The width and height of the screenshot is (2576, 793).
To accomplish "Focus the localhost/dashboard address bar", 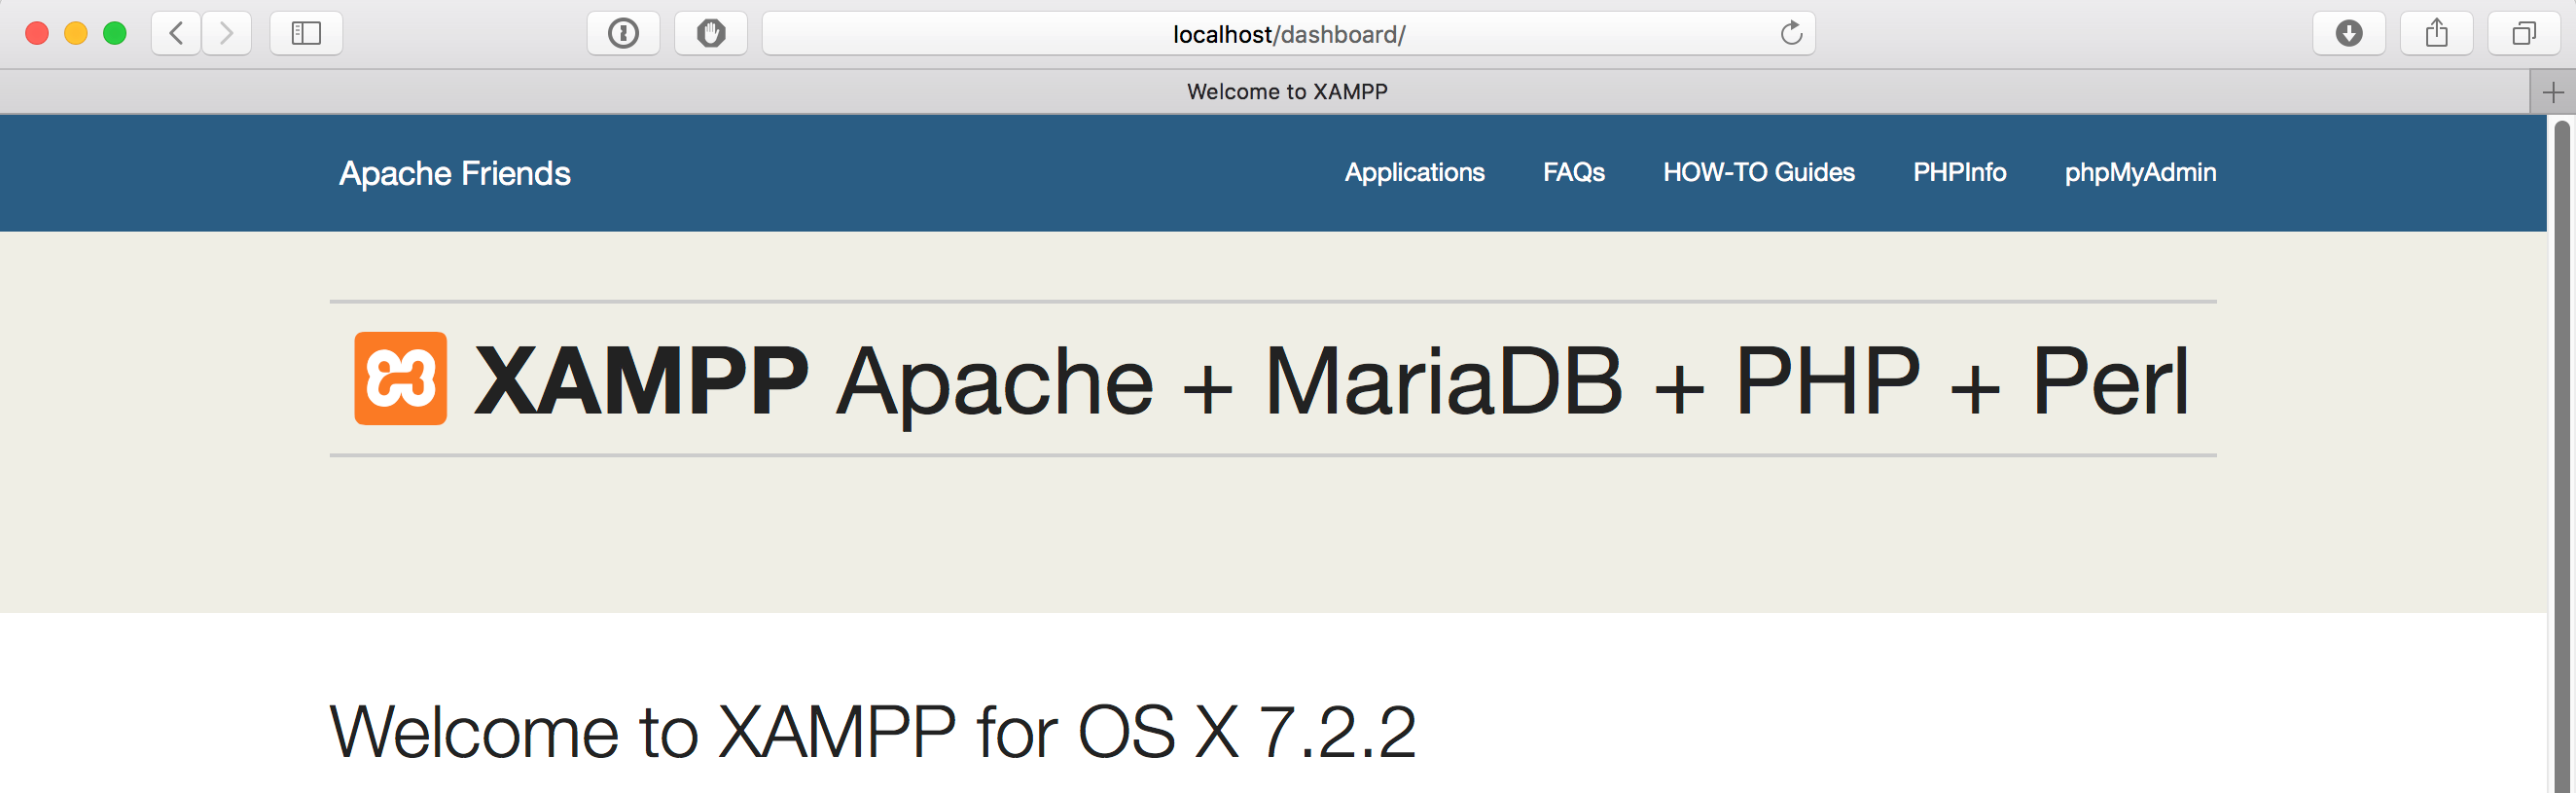I will (x=1288, y=34).
